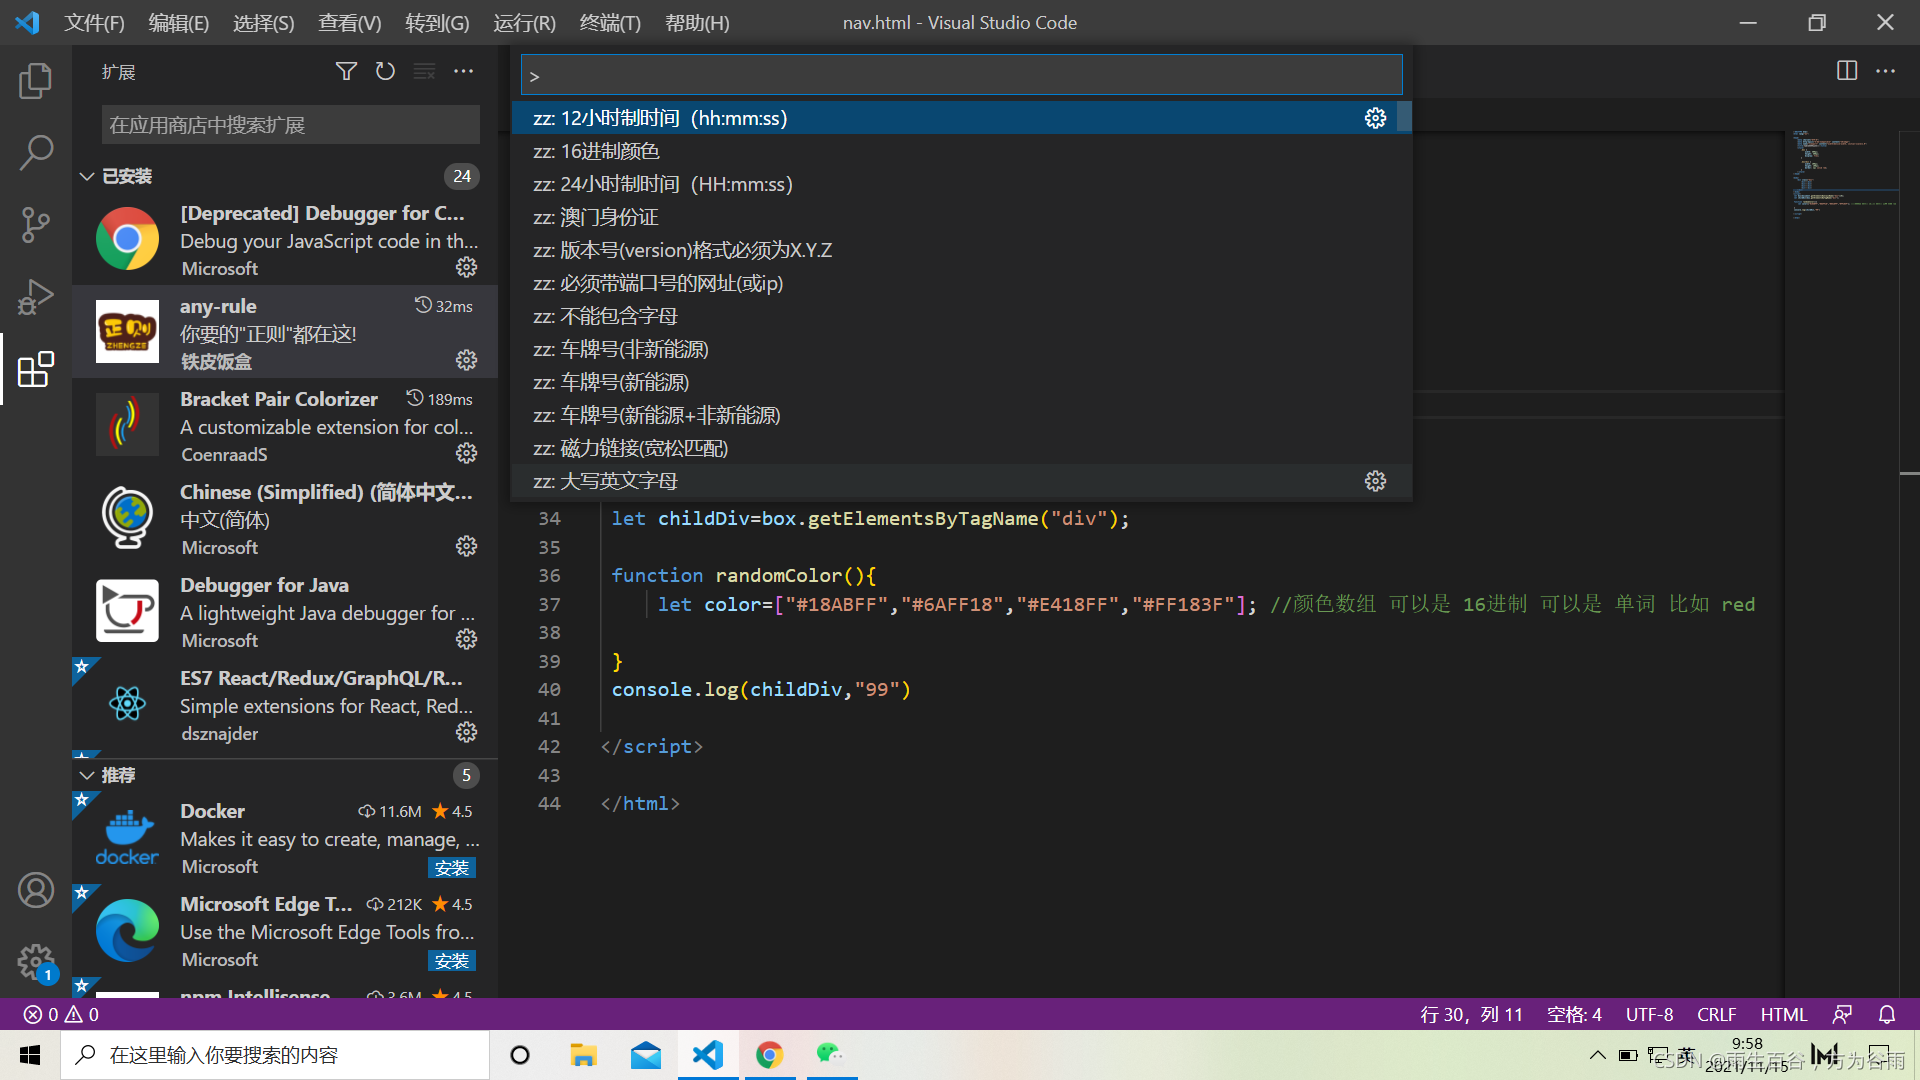
Task: Select command zz: 澳门身份证
Action: (961, 217)
